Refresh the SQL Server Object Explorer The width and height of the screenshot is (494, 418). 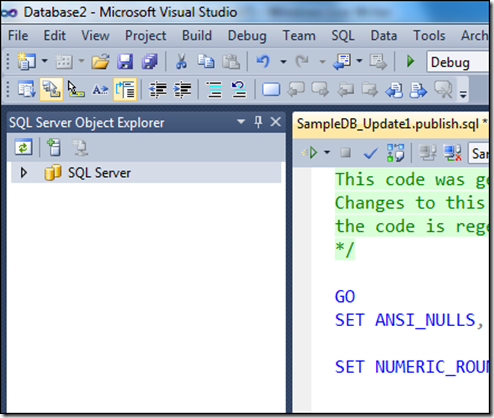[23, 147]
